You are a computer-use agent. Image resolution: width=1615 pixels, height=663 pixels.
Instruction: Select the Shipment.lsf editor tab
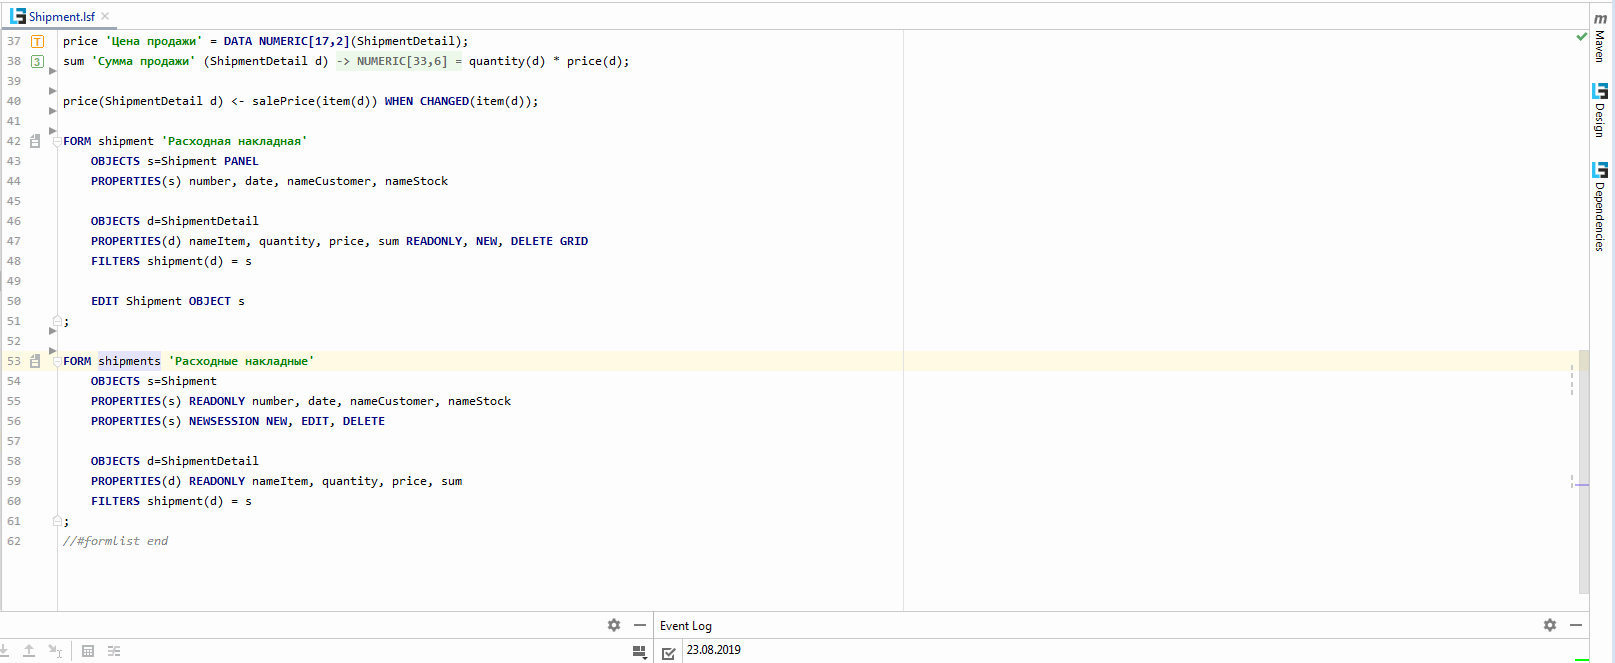60,16
